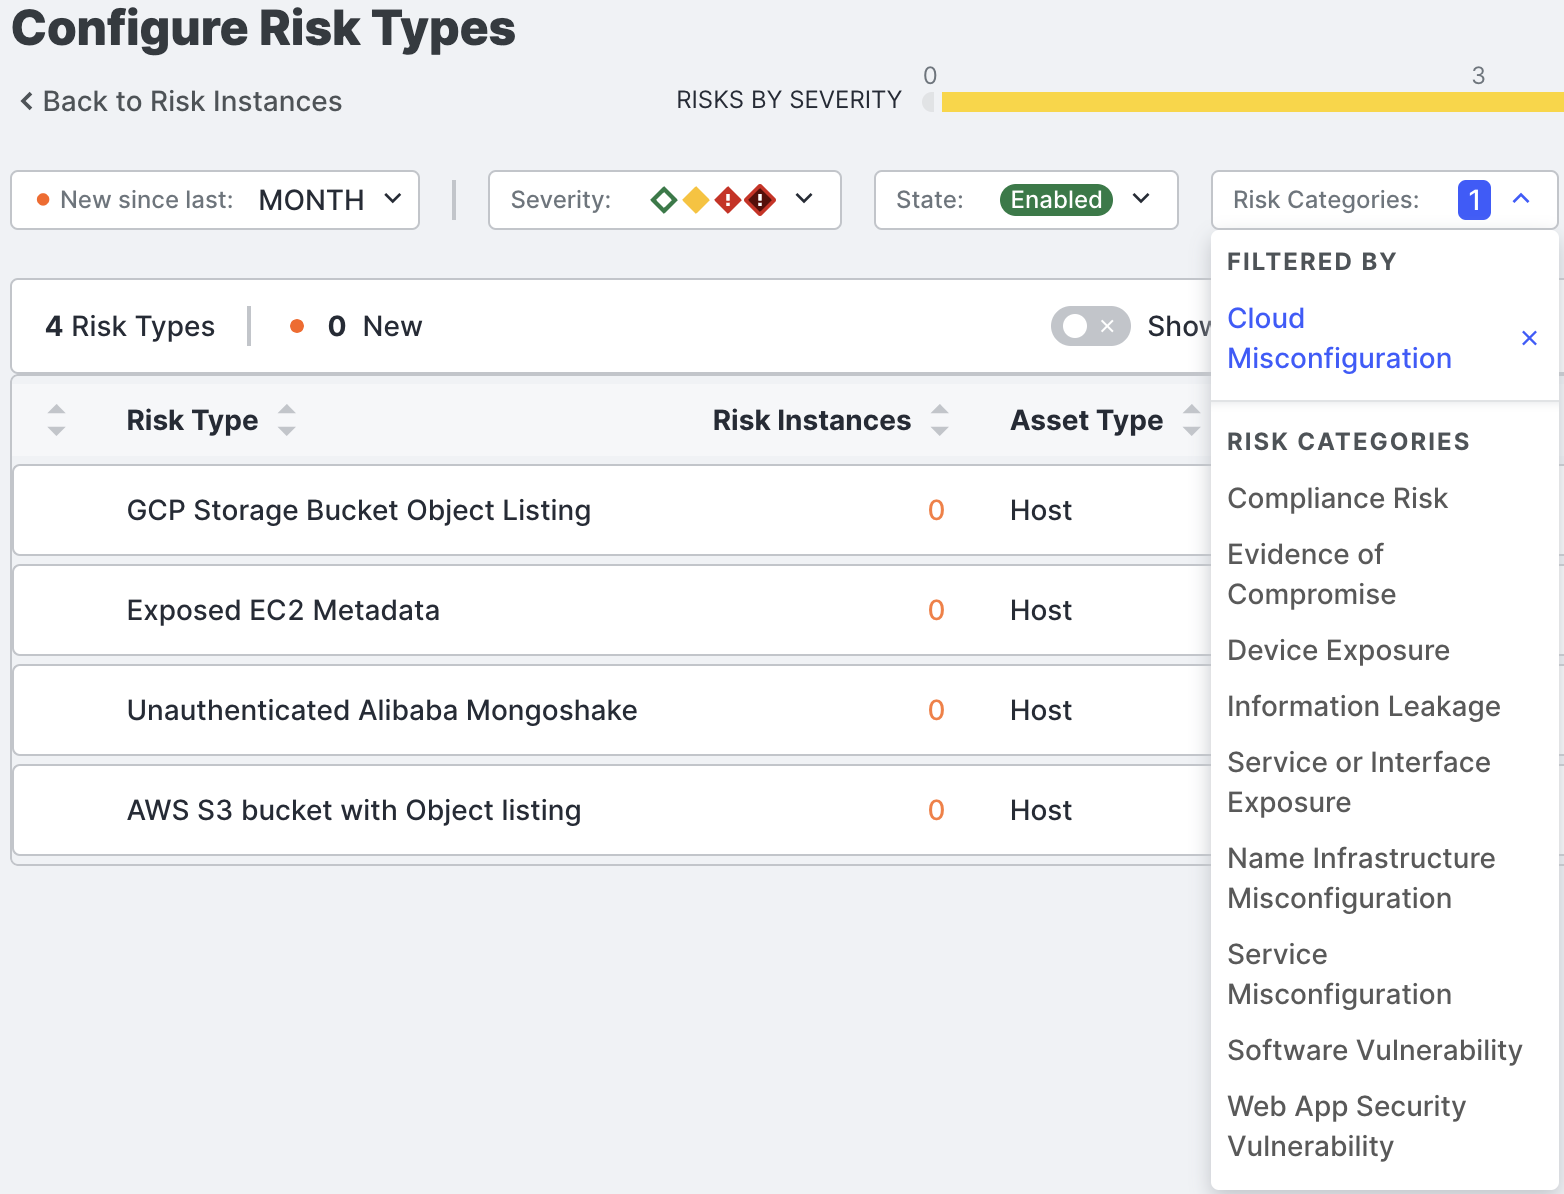Sort by Risk Instances column arrows
The height and width of the screenshot is (1194, 1564).
(x=939, y=420)
